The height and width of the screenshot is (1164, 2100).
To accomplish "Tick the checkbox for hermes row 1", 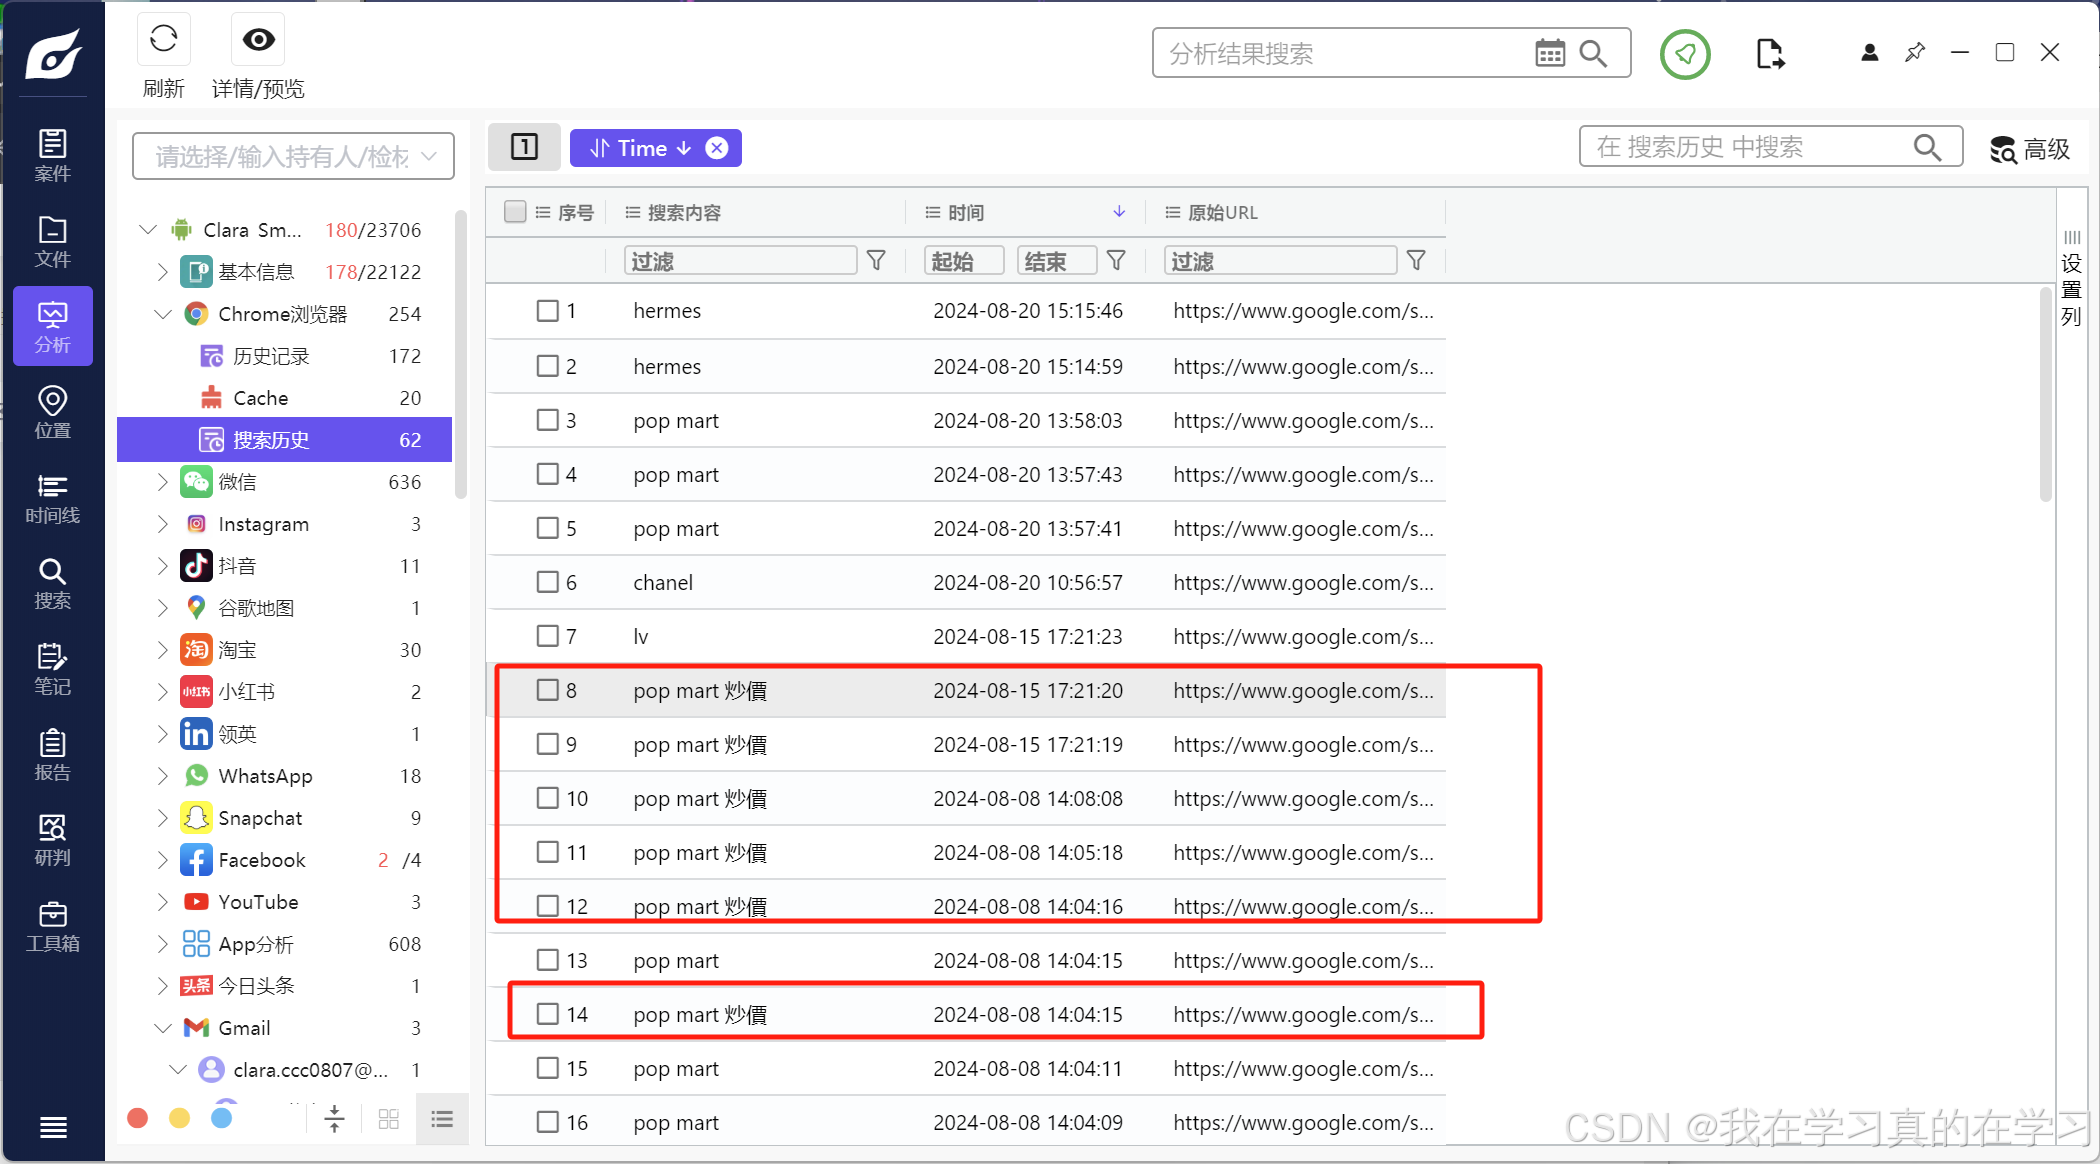I will point(547,311).
